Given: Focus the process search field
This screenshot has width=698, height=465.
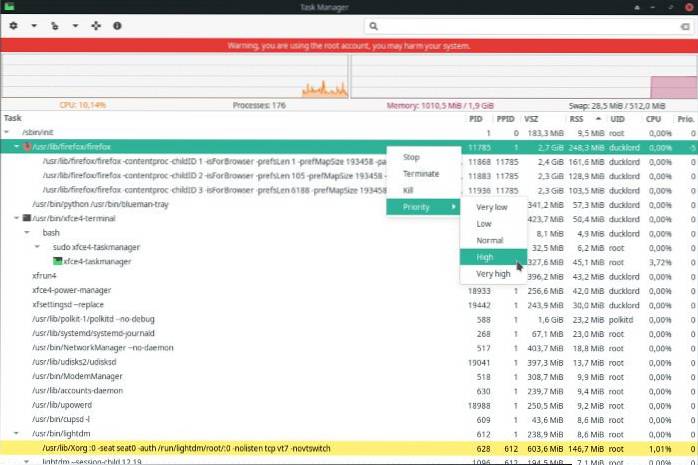Looking at the screenshot, I should tap(529, 26).
